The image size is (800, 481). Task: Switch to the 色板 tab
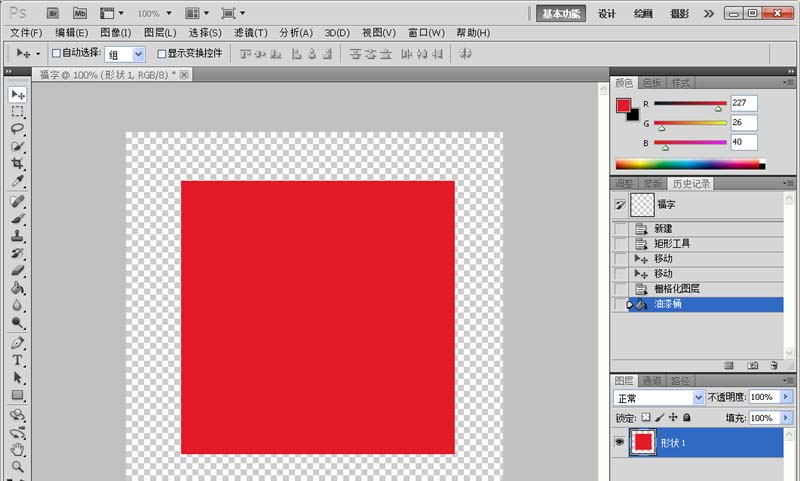(x=652, y=83)
